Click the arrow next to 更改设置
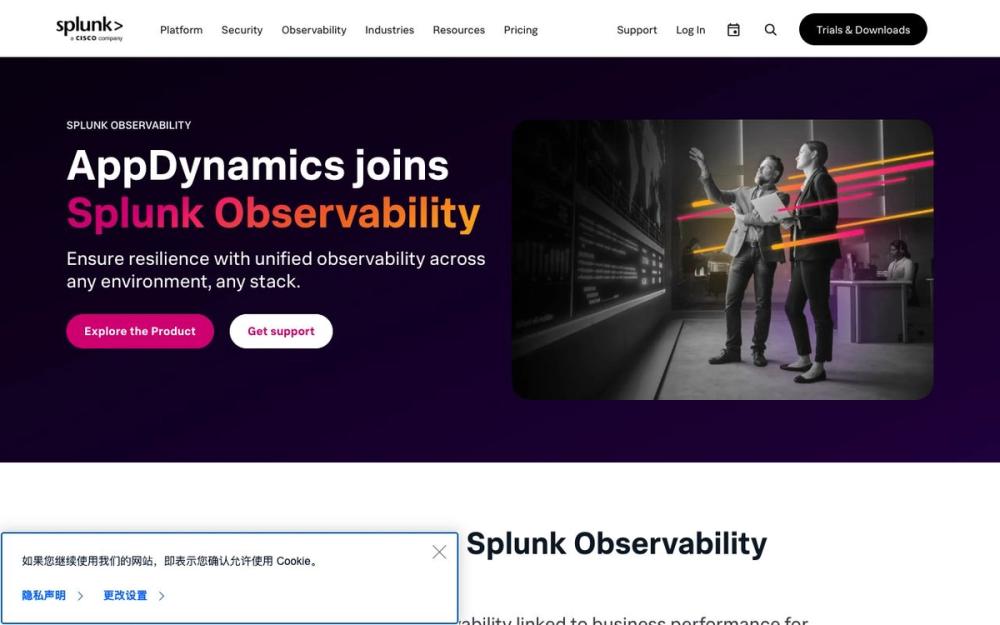 click(x=161, y=596)
